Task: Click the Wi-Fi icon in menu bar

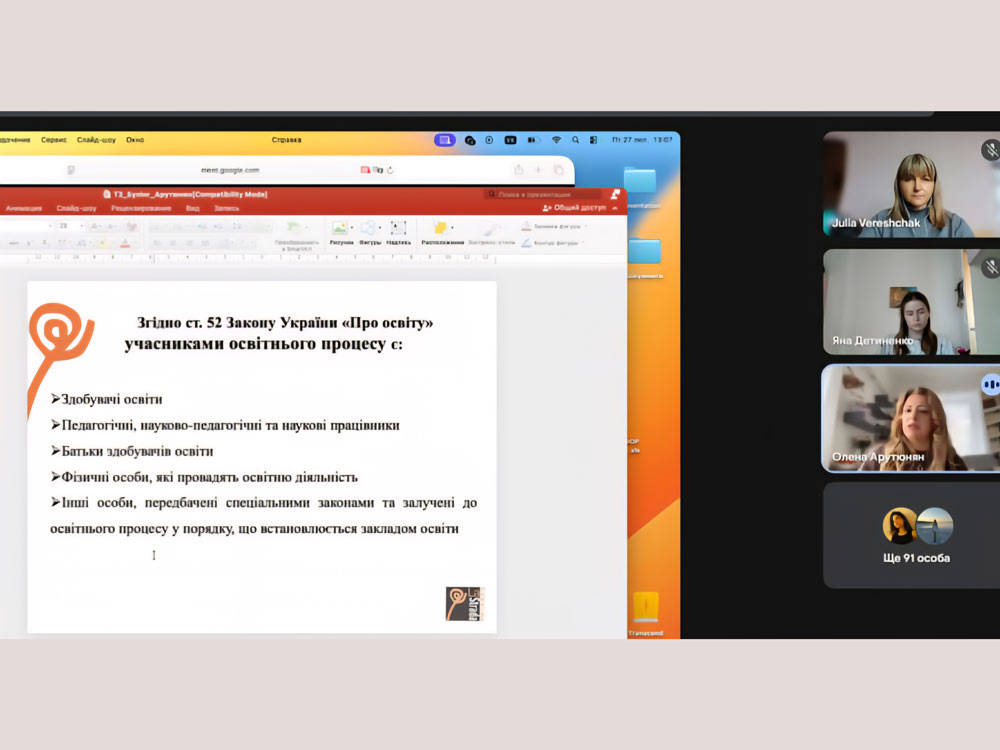Action: pos(556,140)
